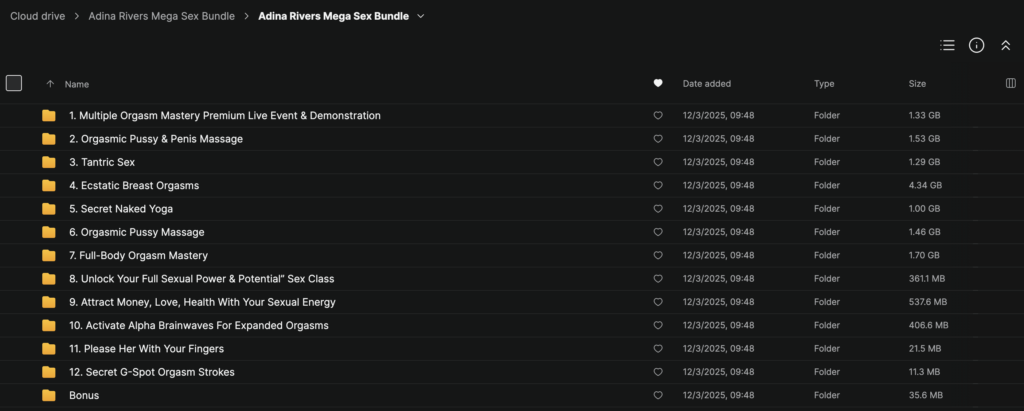Sort the list by Size column

917,84
